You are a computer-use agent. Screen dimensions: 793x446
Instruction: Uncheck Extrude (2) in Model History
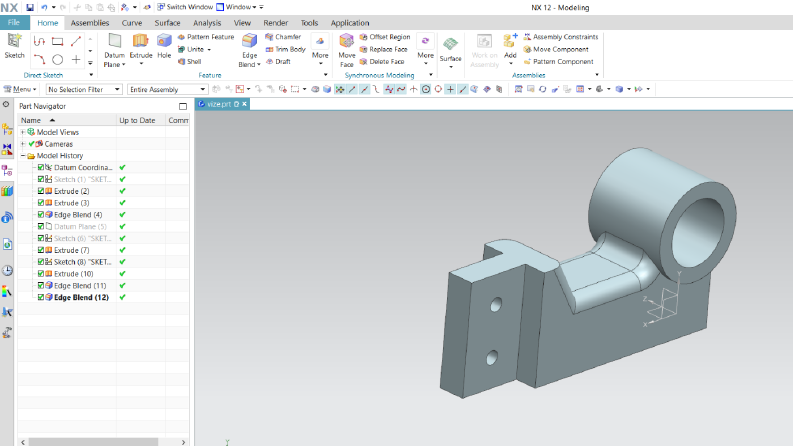tap(41, 191)
